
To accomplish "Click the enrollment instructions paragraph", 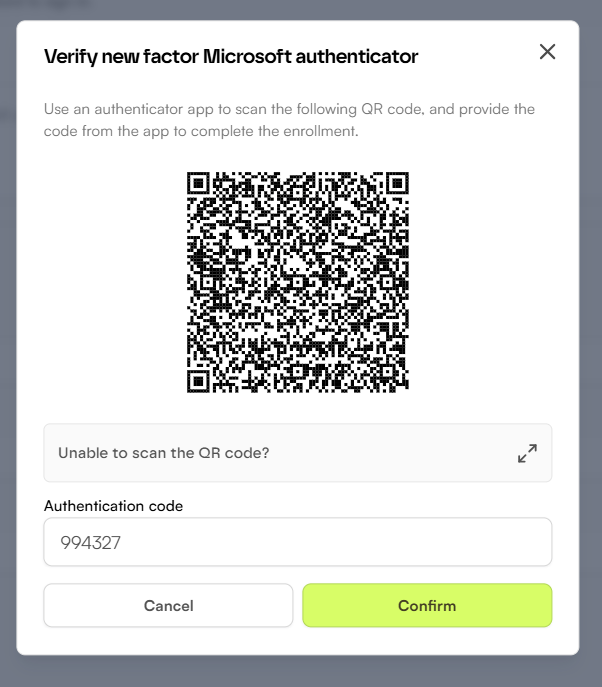I will (289, 120).
